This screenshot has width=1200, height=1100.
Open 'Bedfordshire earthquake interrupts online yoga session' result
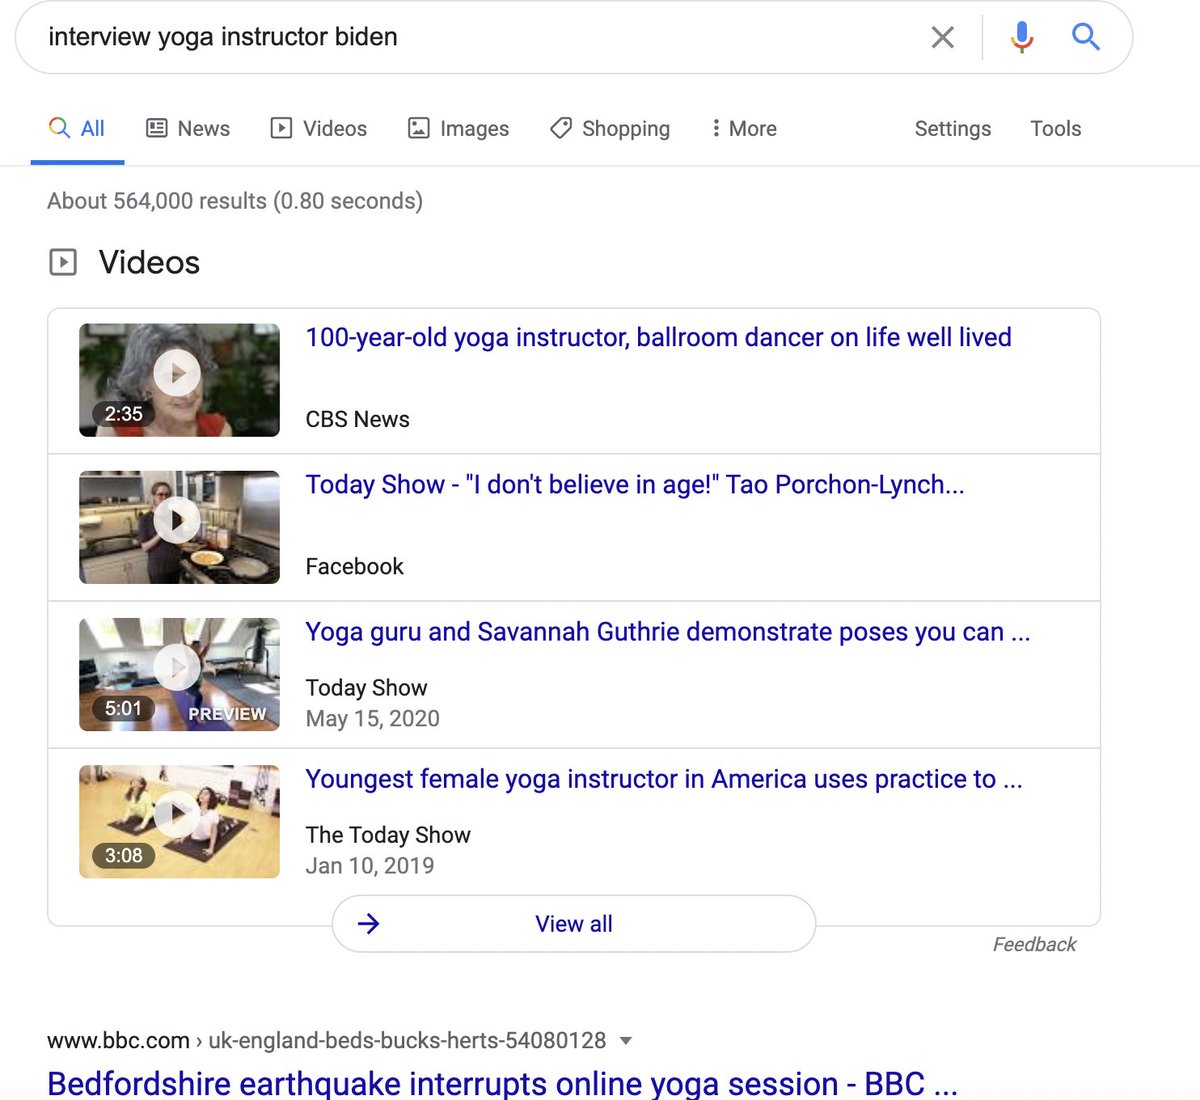coord(503,1083)
